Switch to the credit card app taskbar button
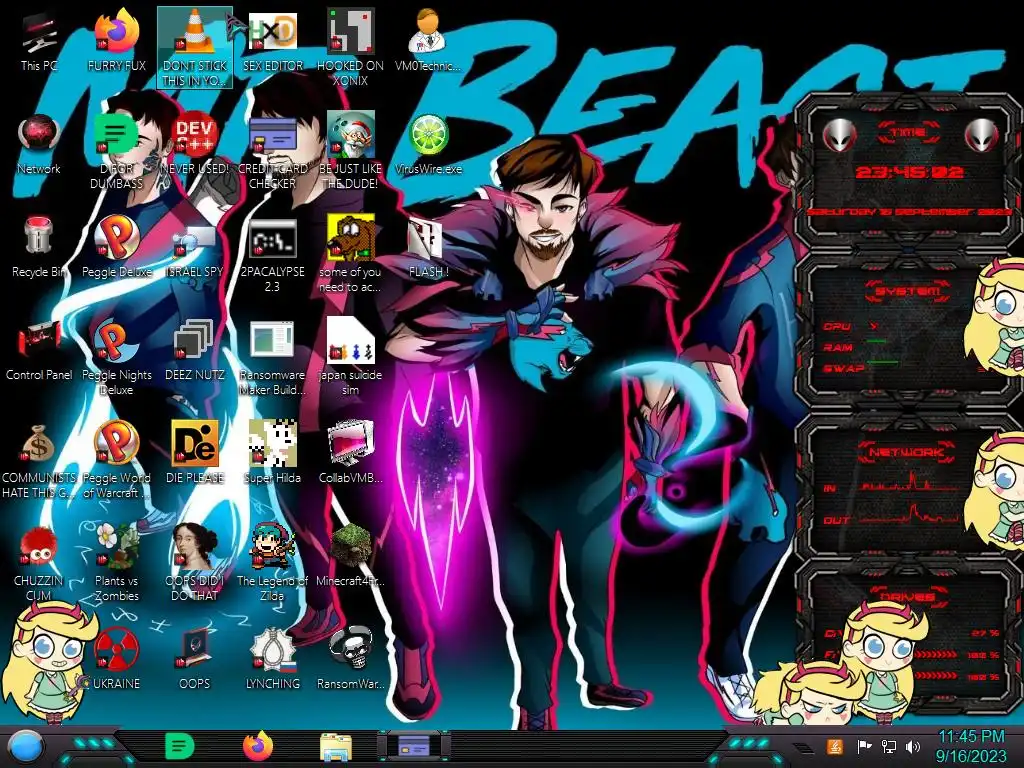 (413, 746)
